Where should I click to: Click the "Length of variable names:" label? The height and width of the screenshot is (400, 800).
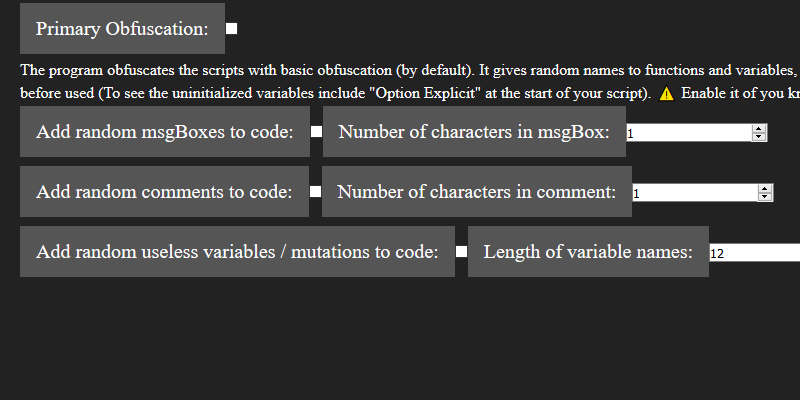tap(588, 252)
